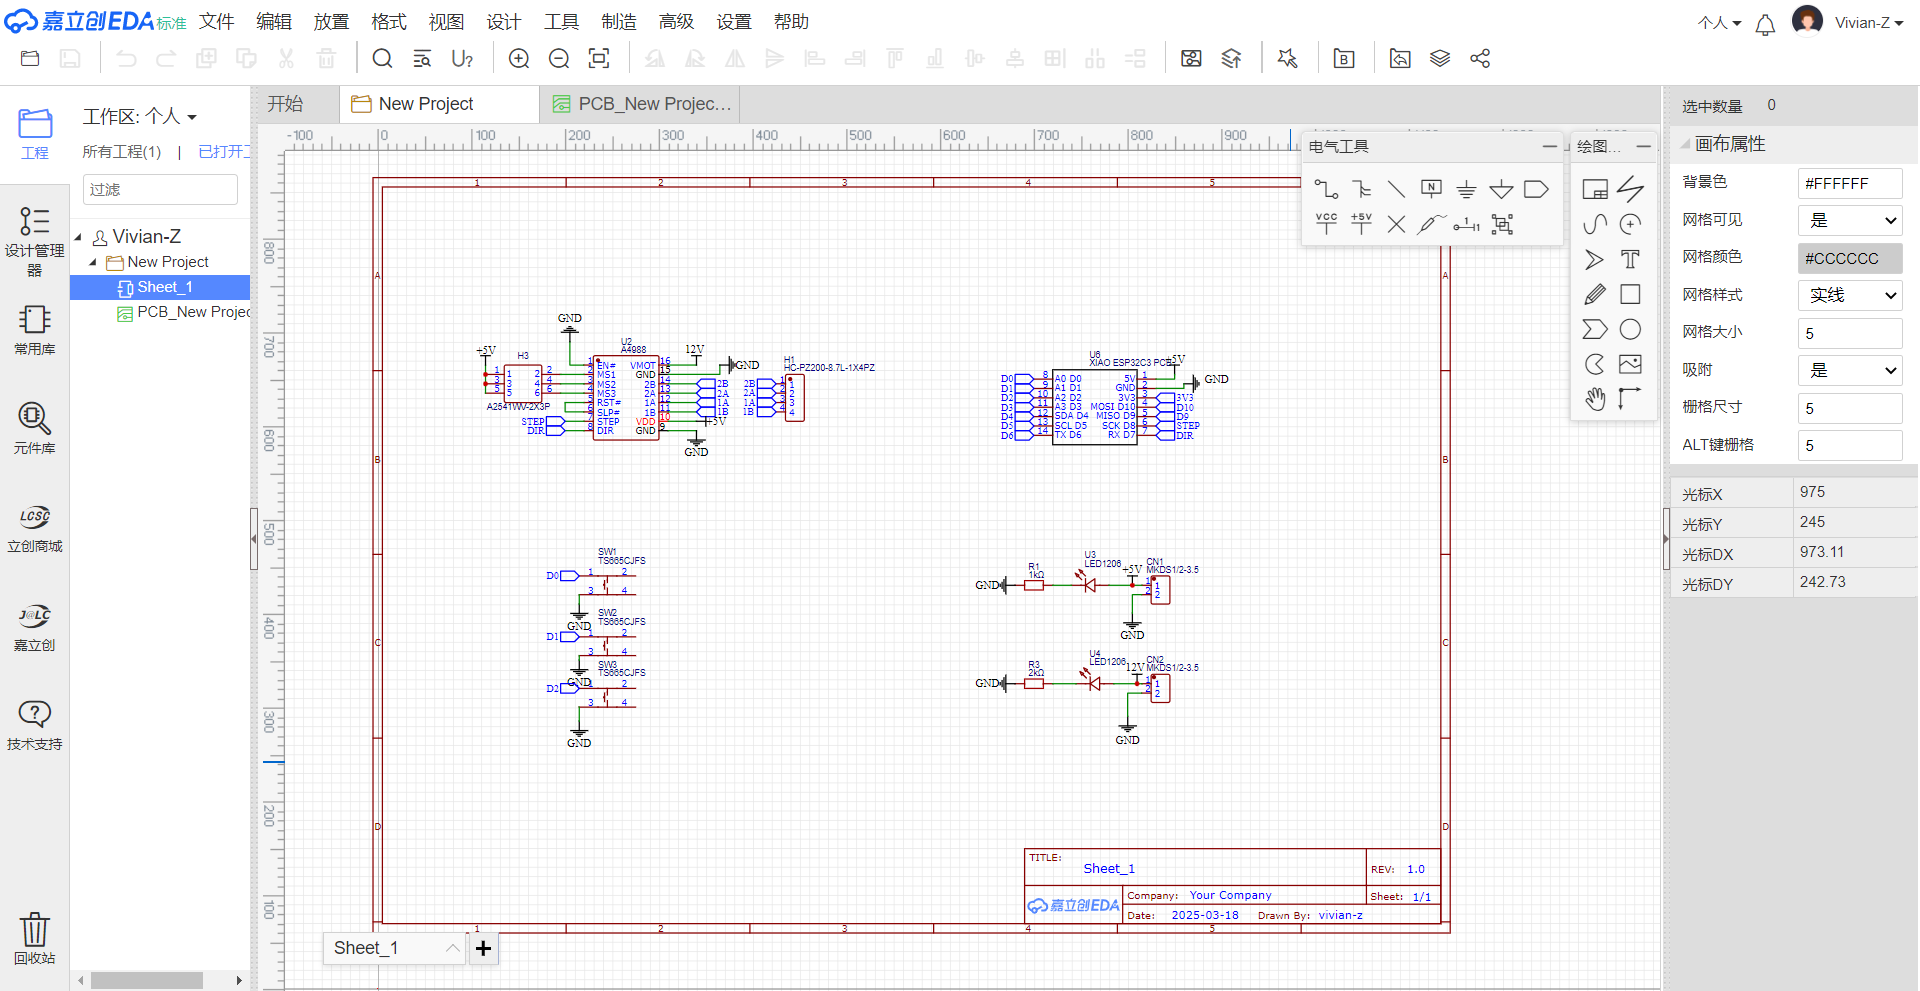Click the 过滤 filter input field
Image resolution: width=1920 pixels, height=991 pixels.
[x=160, y=190]
